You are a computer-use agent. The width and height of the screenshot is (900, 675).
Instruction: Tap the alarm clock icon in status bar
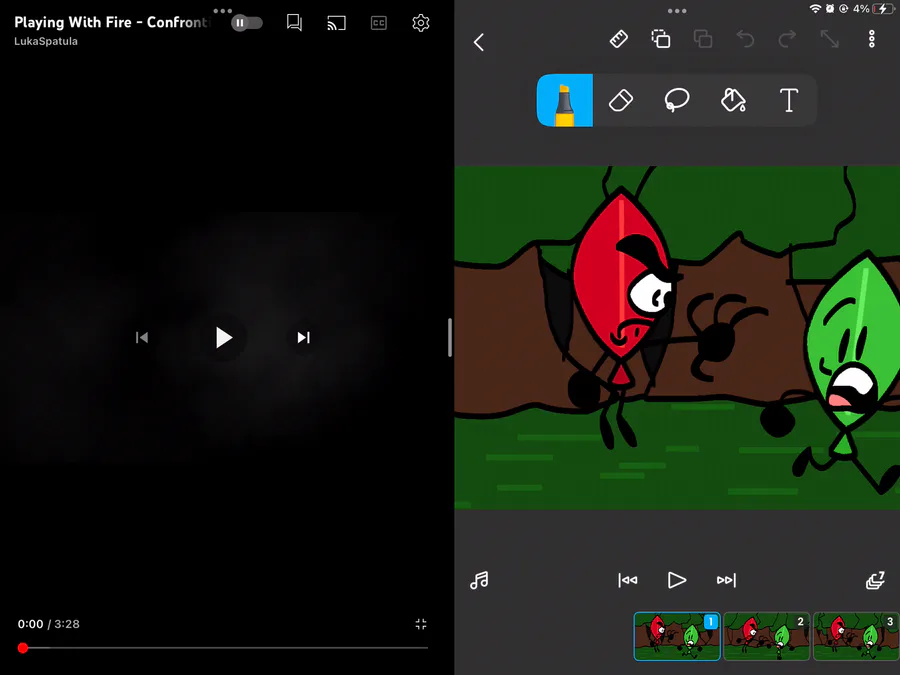click(830, 9)
